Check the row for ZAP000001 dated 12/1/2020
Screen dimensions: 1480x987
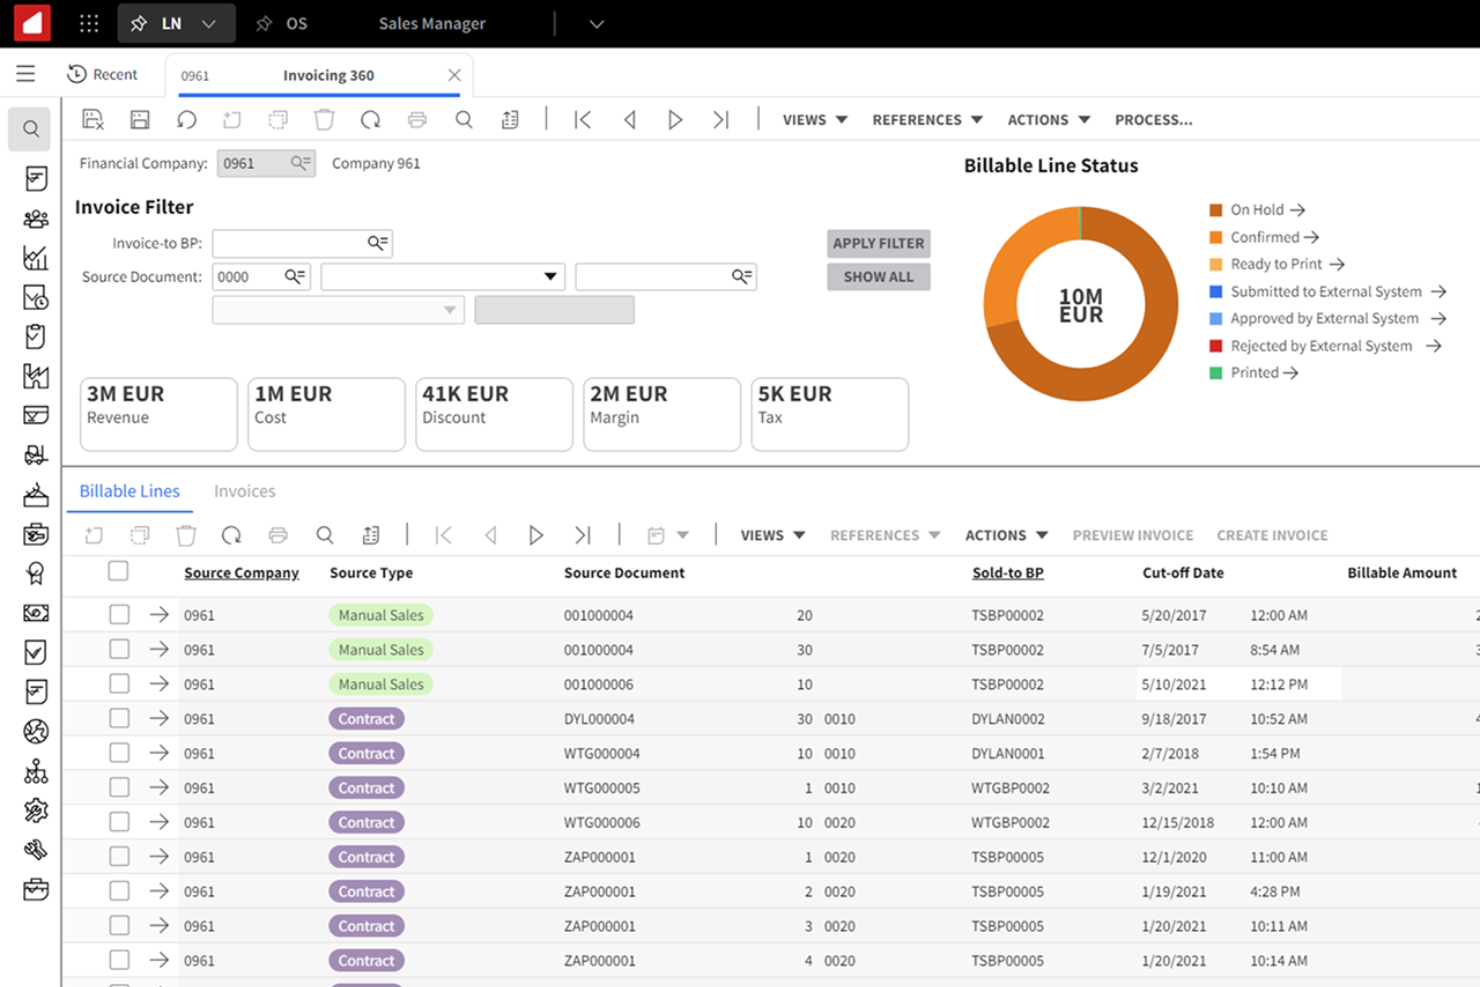pyautogui.click(x=119, y=856)
